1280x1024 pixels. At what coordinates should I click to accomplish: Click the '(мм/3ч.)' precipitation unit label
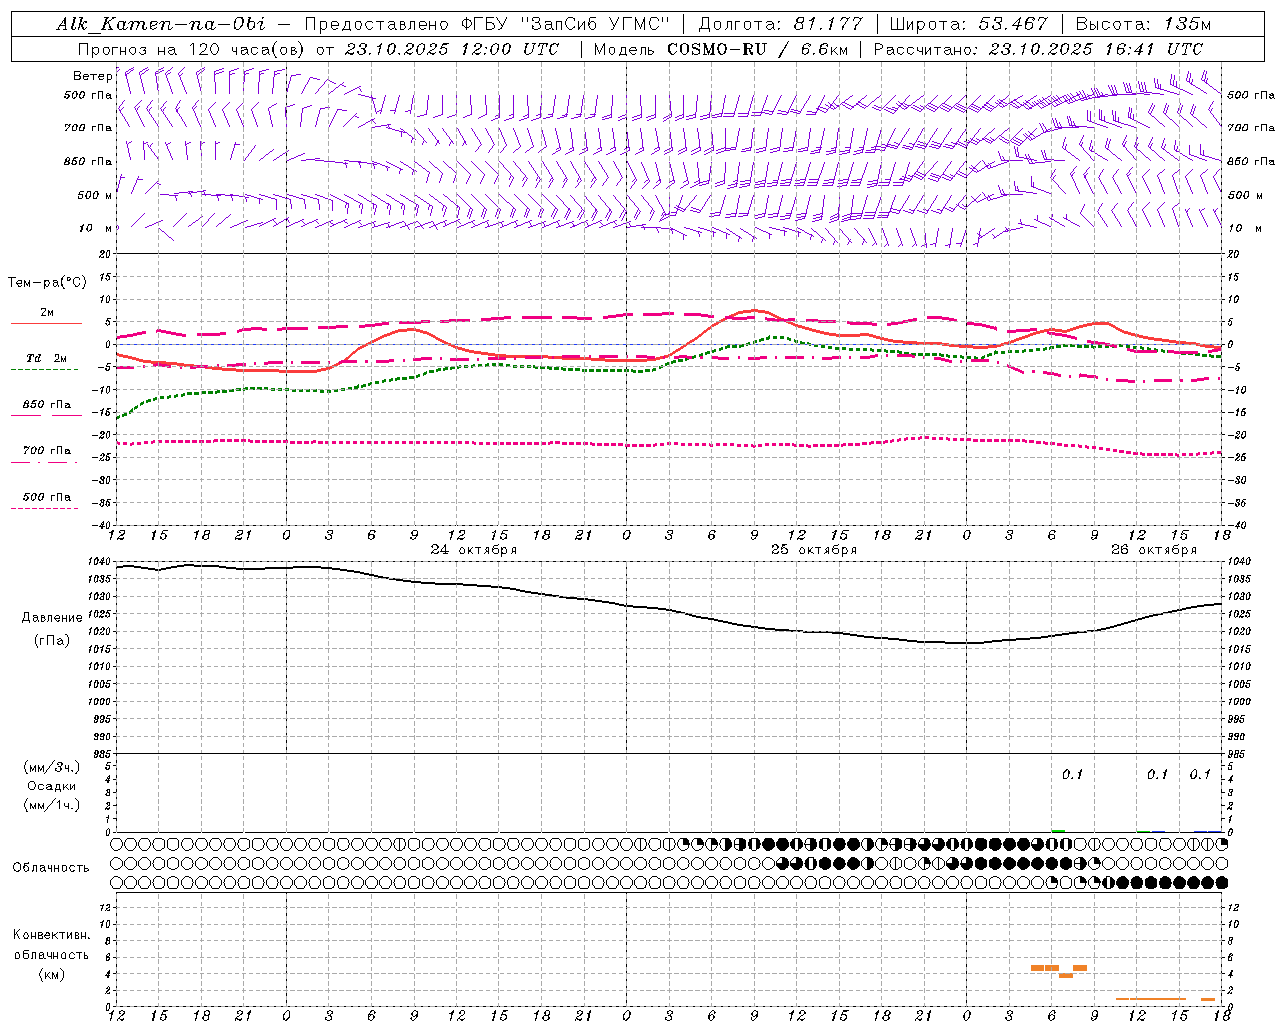click(51, 767)
